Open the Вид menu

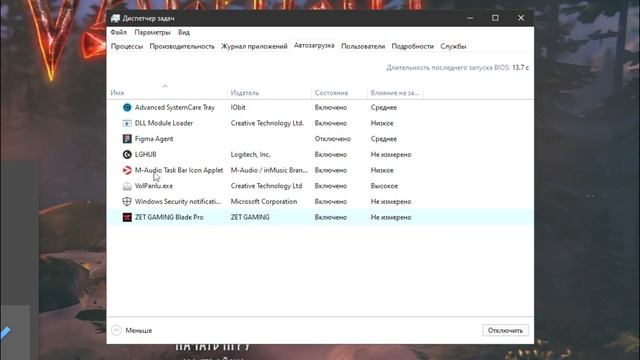click(184, 32)
